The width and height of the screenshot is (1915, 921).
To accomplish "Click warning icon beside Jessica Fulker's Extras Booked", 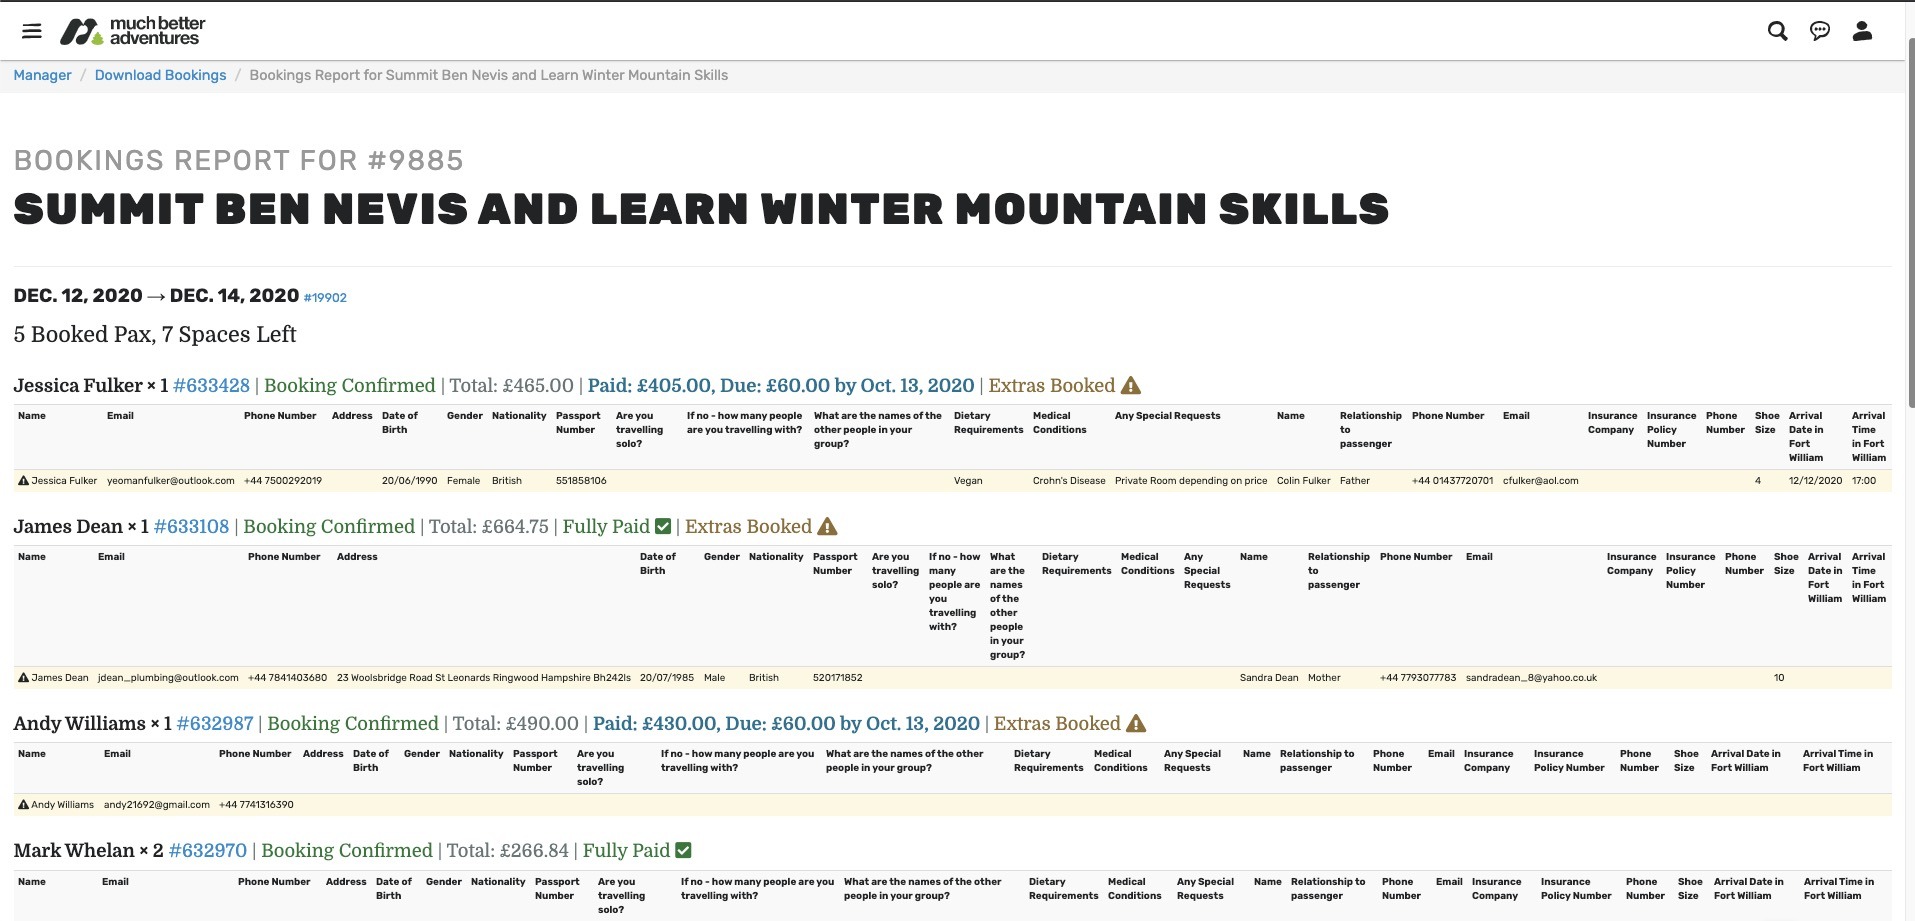I will 1131,386.
